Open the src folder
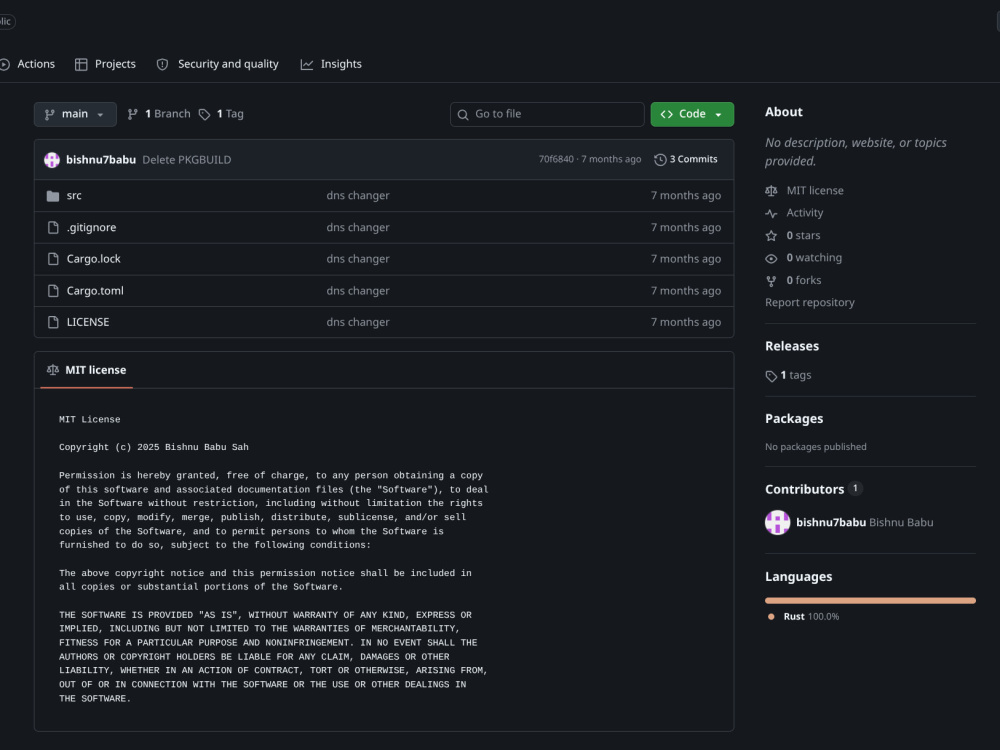The height and width of the screenshot is (750, 1000). click(74, 196)
